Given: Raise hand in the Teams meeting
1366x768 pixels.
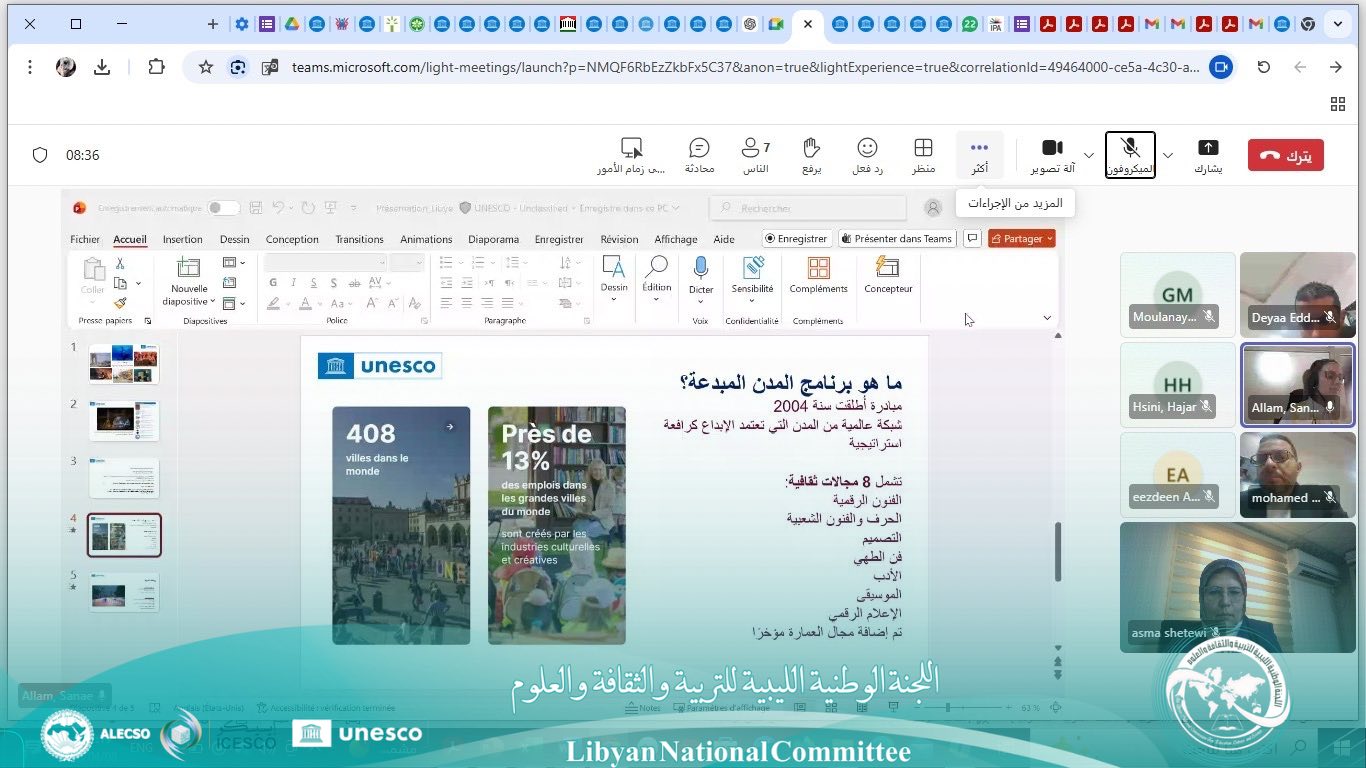Looking at the screenshot, I should [x=812, y=152].
